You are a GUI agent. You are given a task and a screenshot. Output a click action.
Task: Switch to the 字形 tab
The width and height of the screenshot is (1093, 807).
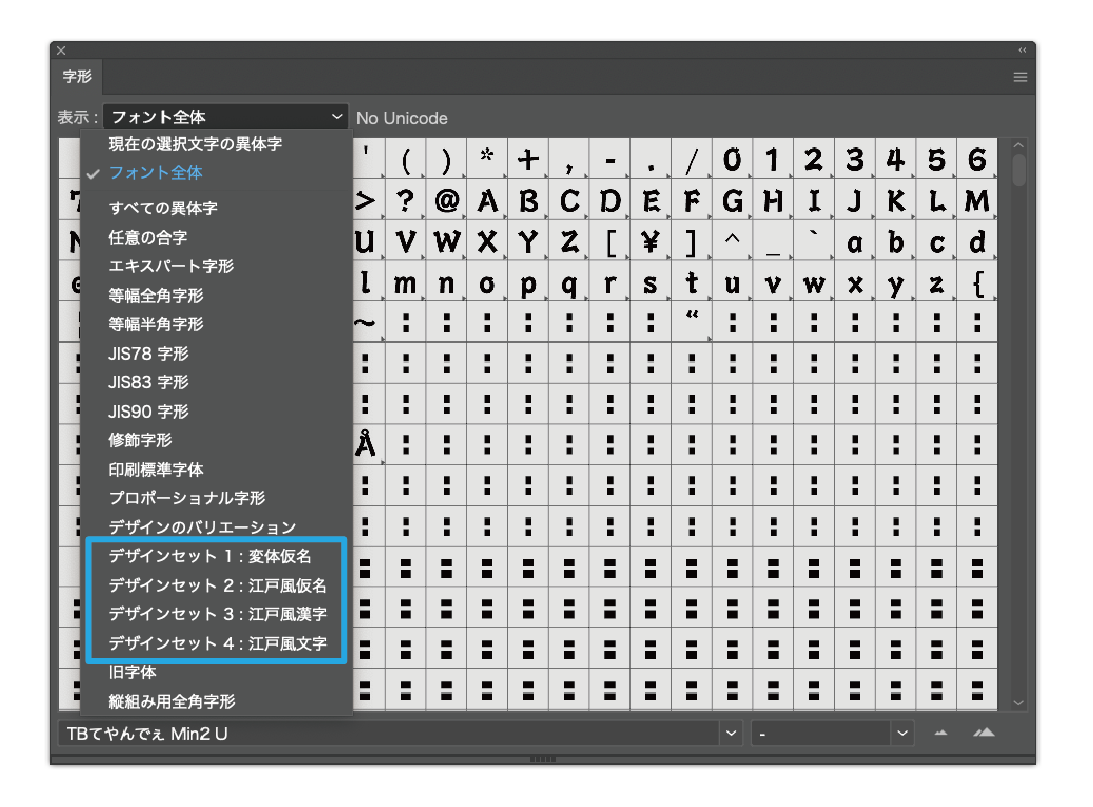coord(77,77)
